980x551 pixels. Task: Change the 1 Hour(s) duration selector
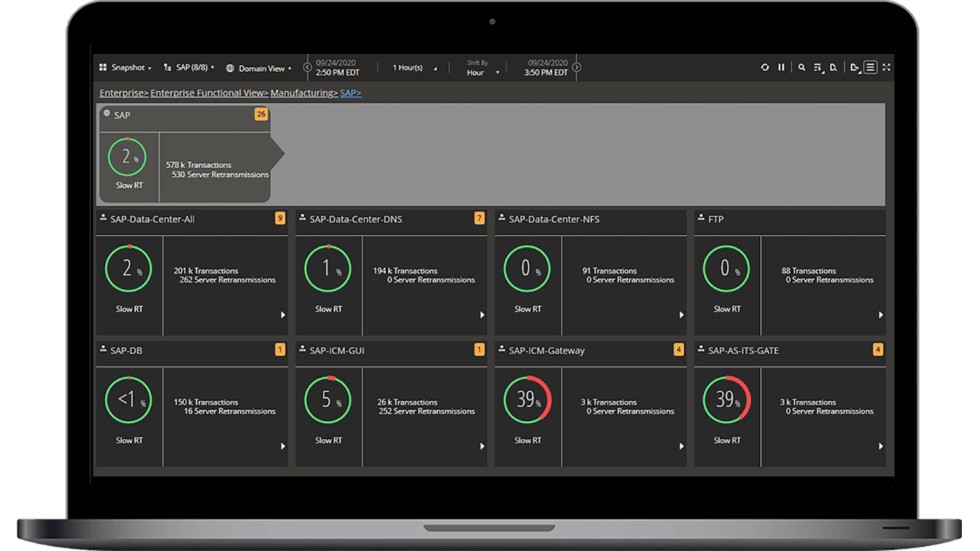click(x=415, y=68)
